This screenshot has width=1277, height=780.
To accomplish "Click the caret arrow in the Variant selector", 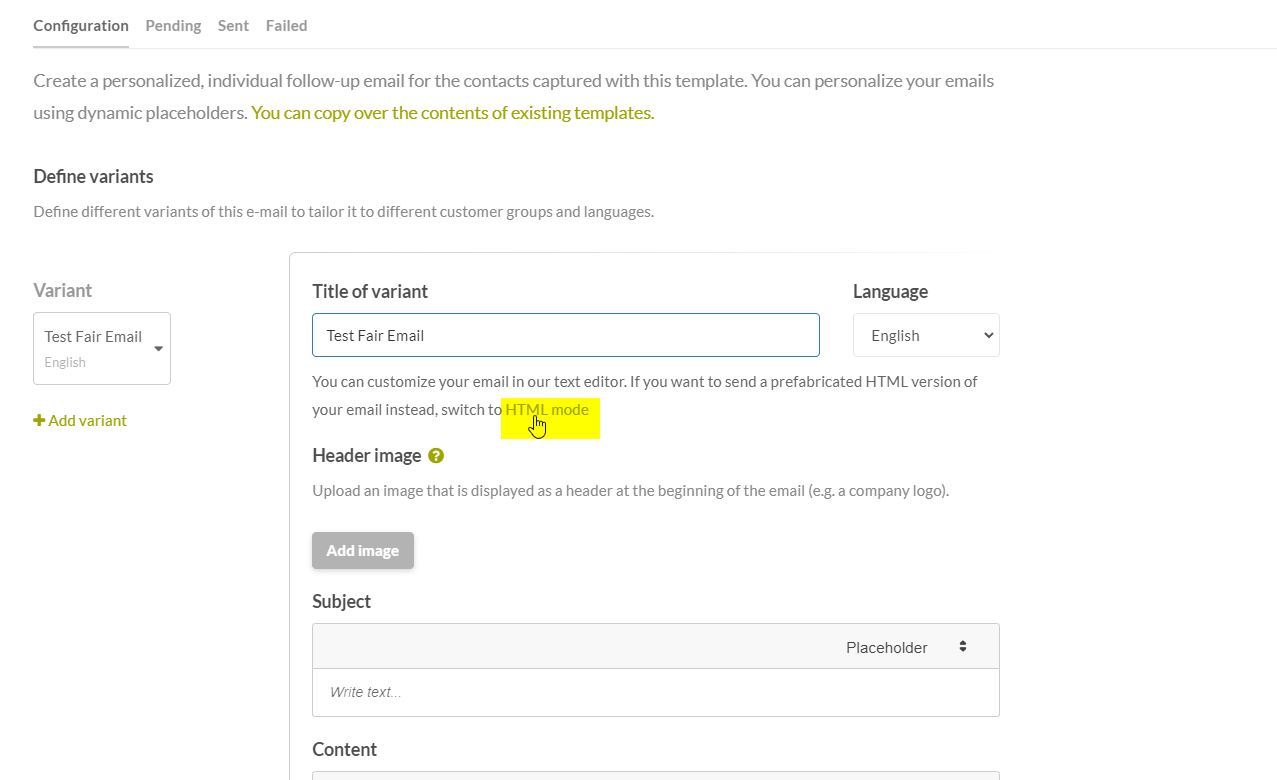I will 158,349.
